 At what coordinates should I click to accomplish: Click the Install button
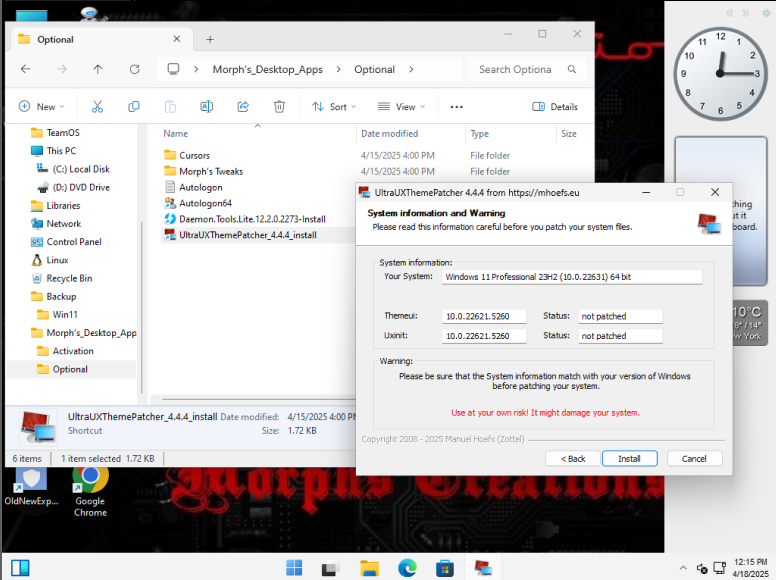[630, 459]
